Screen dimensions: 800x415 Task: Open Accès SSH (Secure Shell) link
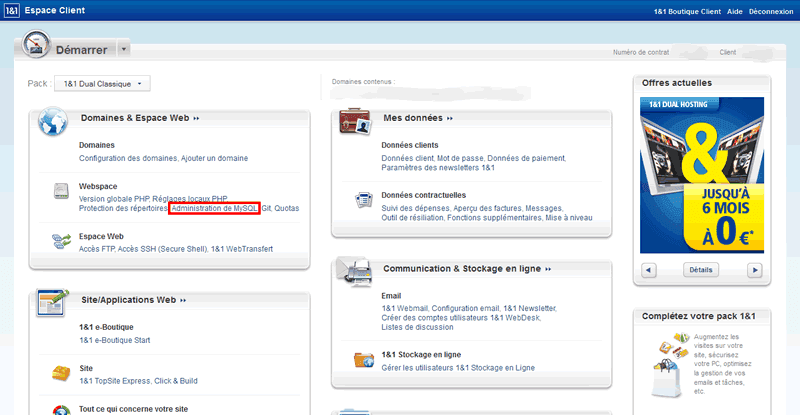pos(162,249)
